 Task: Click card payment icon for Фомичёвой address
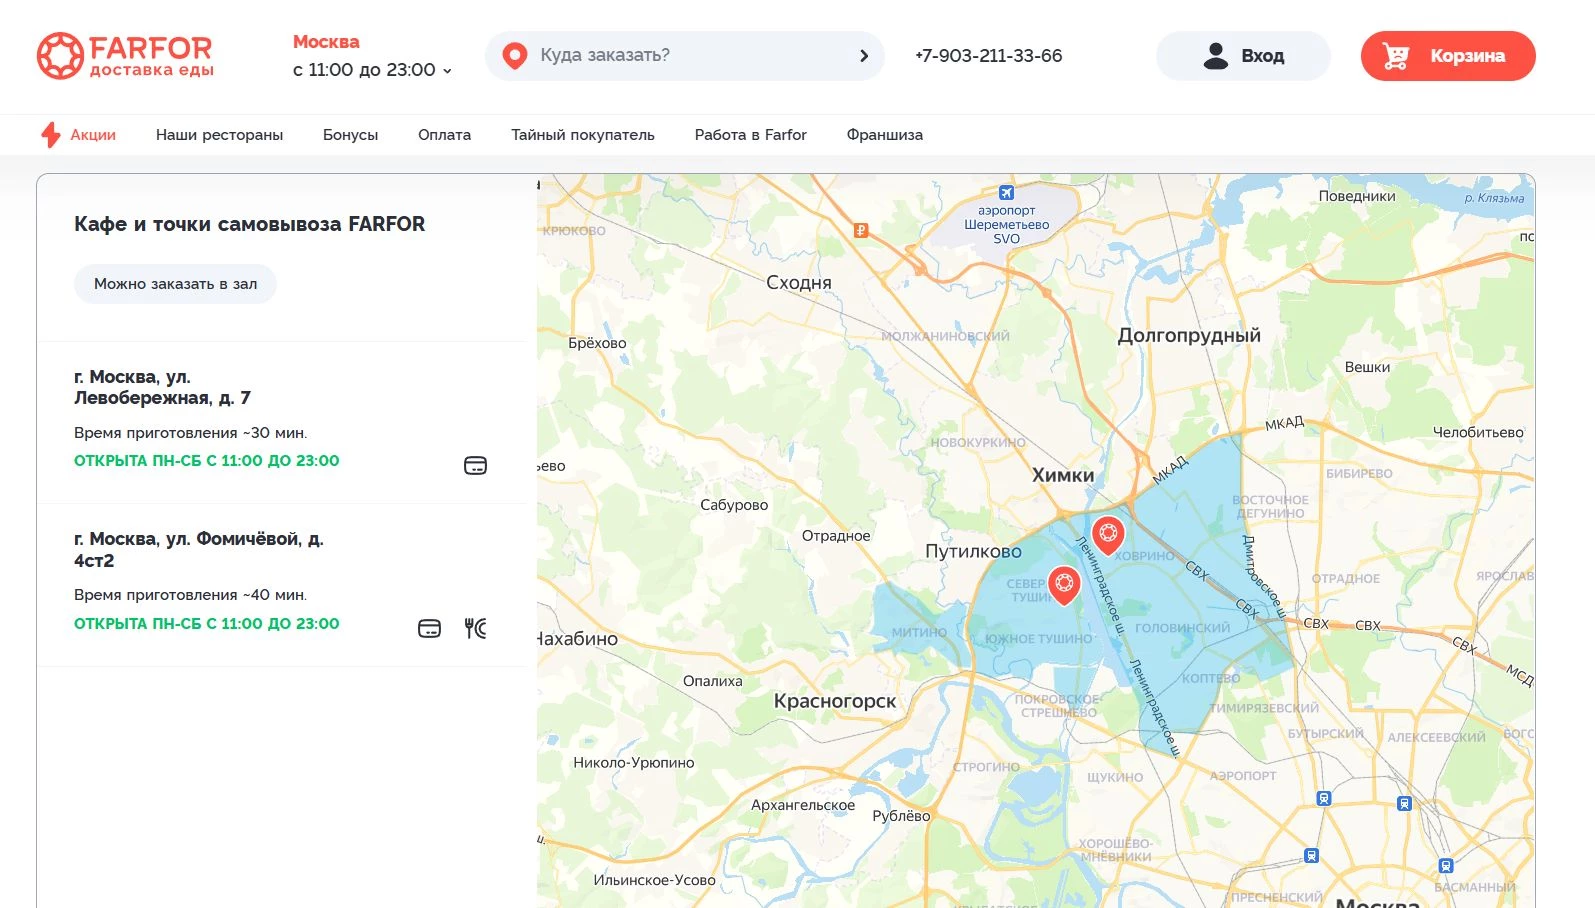pos(429,629)
